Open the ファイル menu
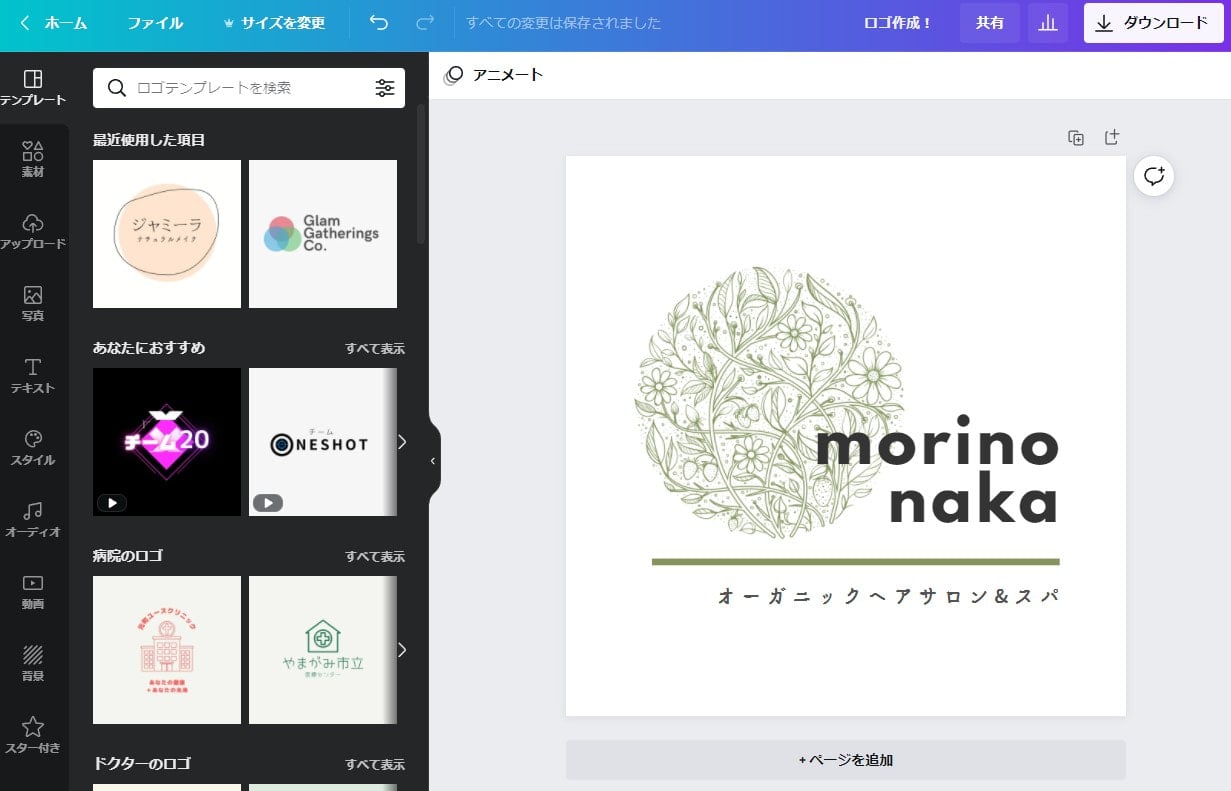 pyautogui.click(x=155, y=22)
